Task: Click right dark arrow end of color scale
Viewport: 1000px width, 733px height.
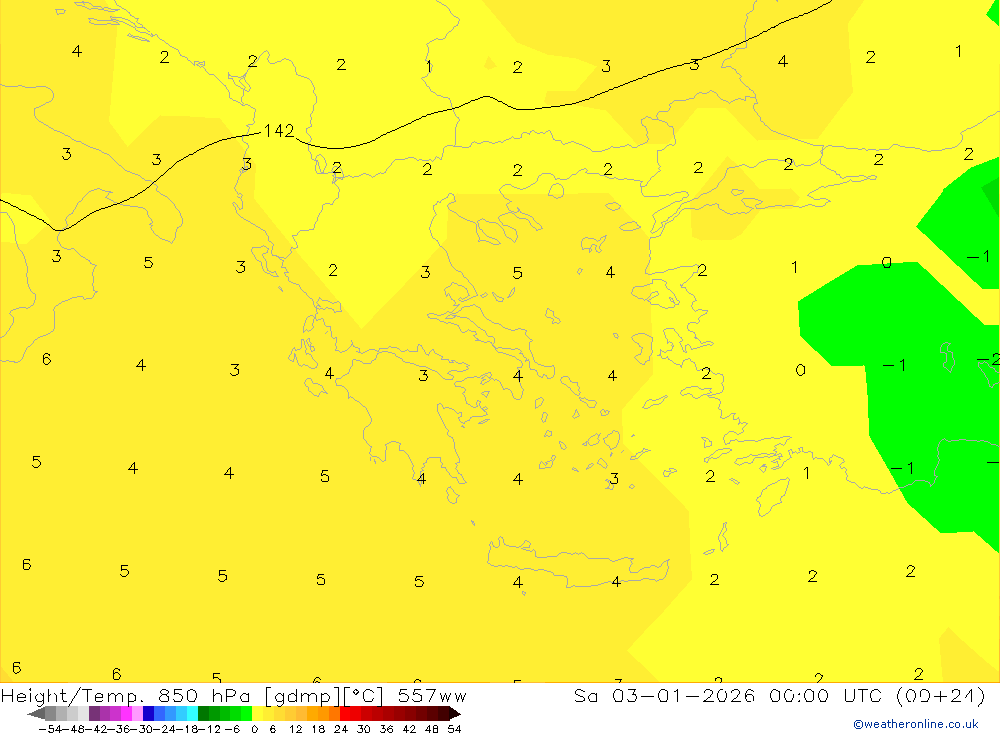Action: (455, 714)
